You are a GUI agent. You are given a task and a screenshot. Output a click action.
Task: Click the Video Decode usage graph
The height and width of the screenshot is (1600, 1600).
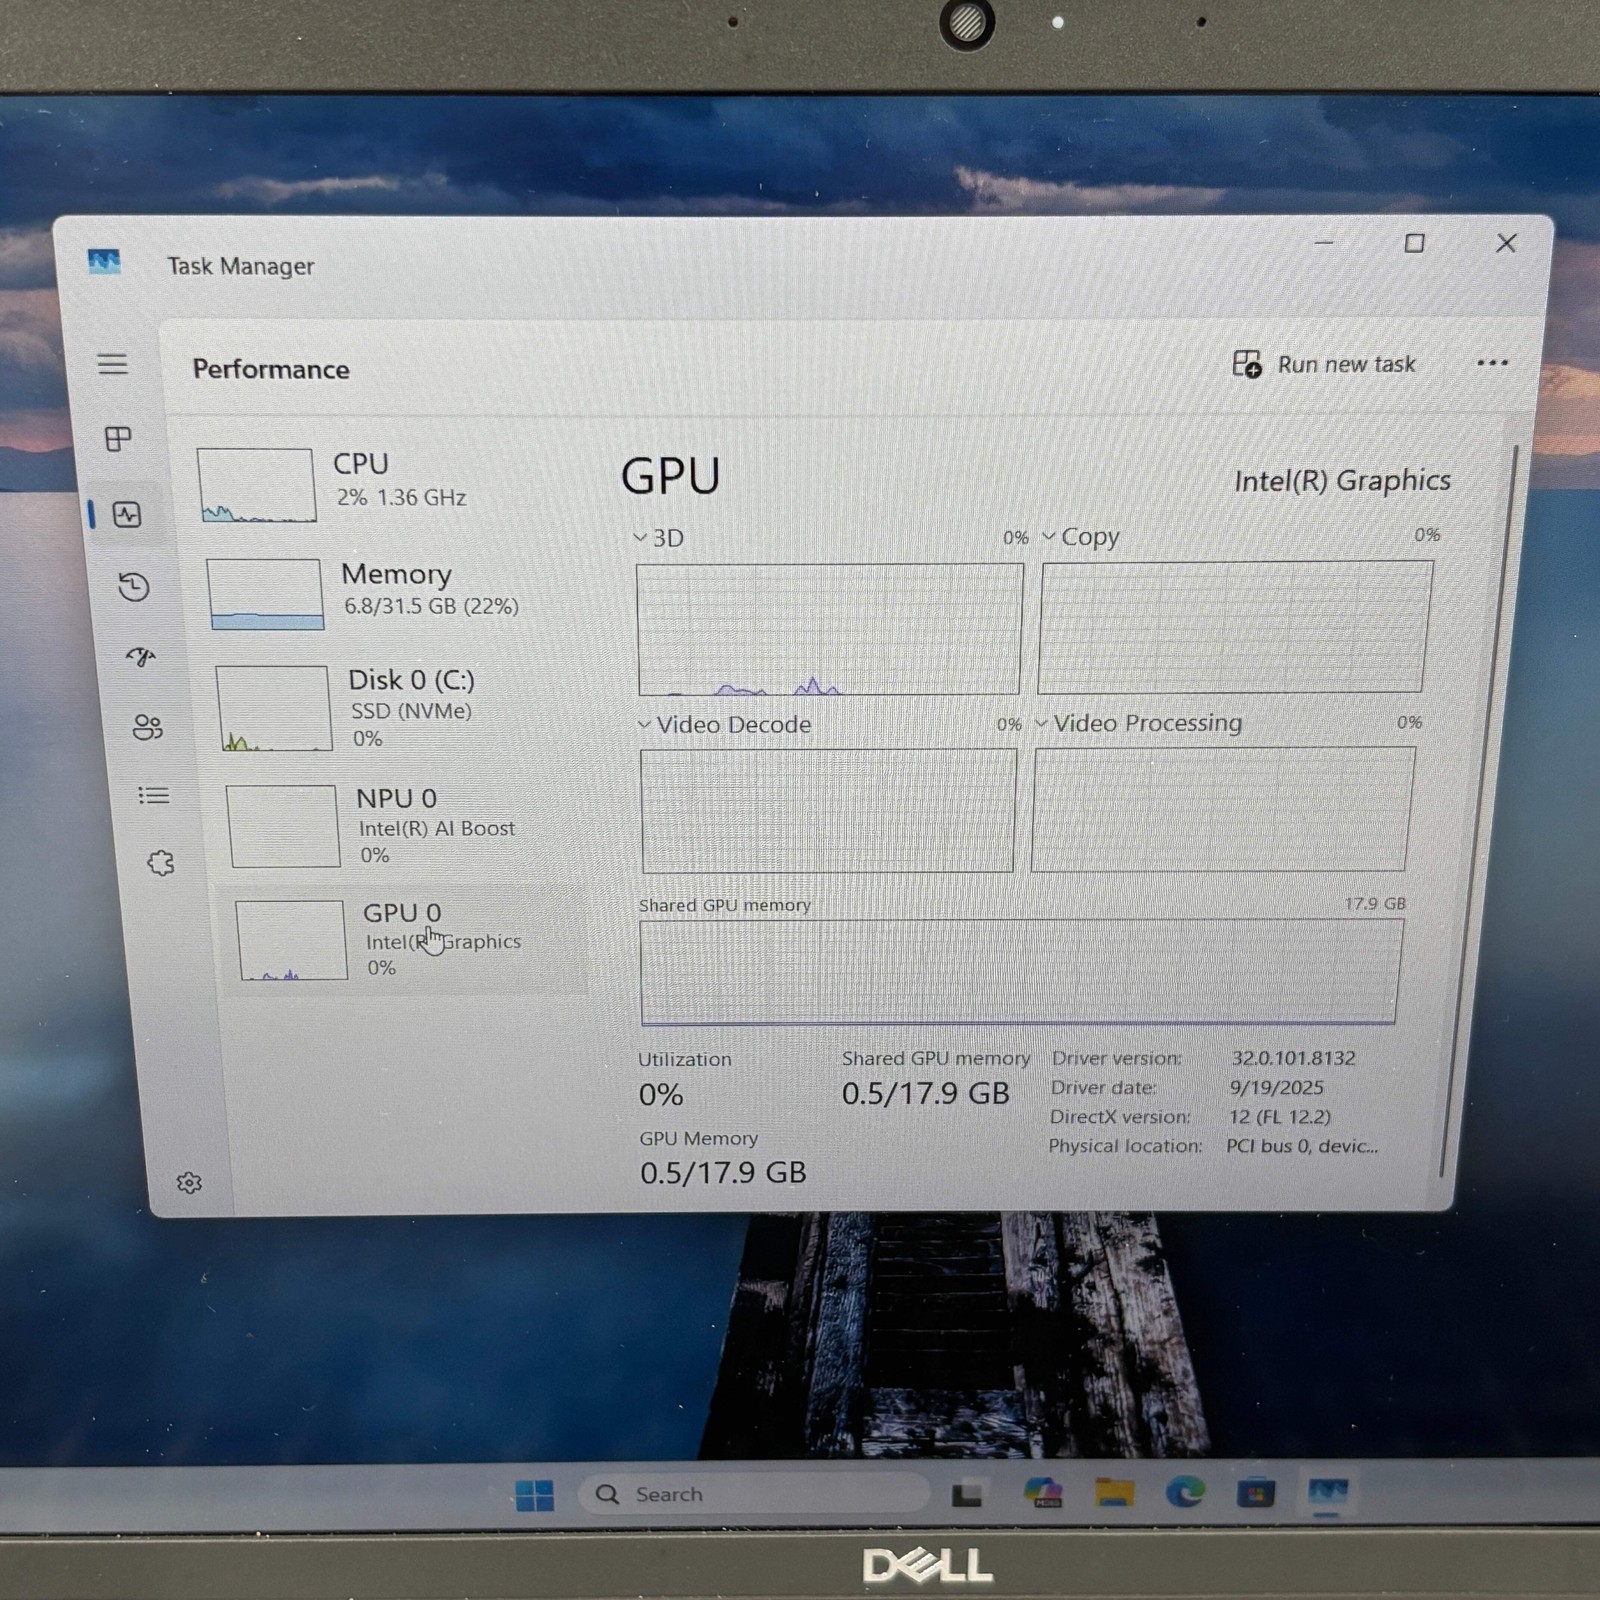point(828,811)
